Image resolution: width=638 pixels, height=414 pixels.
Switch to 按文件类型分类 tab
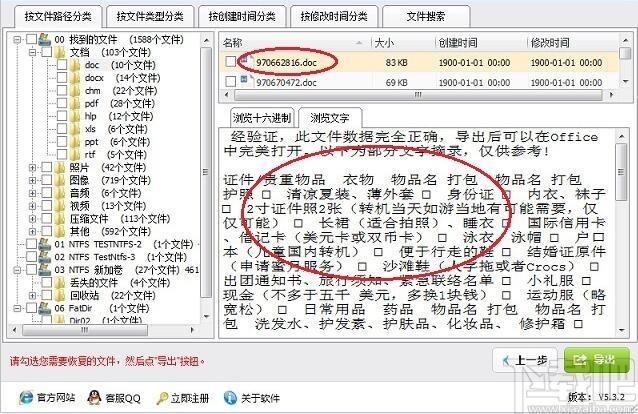tap(149, 16)
